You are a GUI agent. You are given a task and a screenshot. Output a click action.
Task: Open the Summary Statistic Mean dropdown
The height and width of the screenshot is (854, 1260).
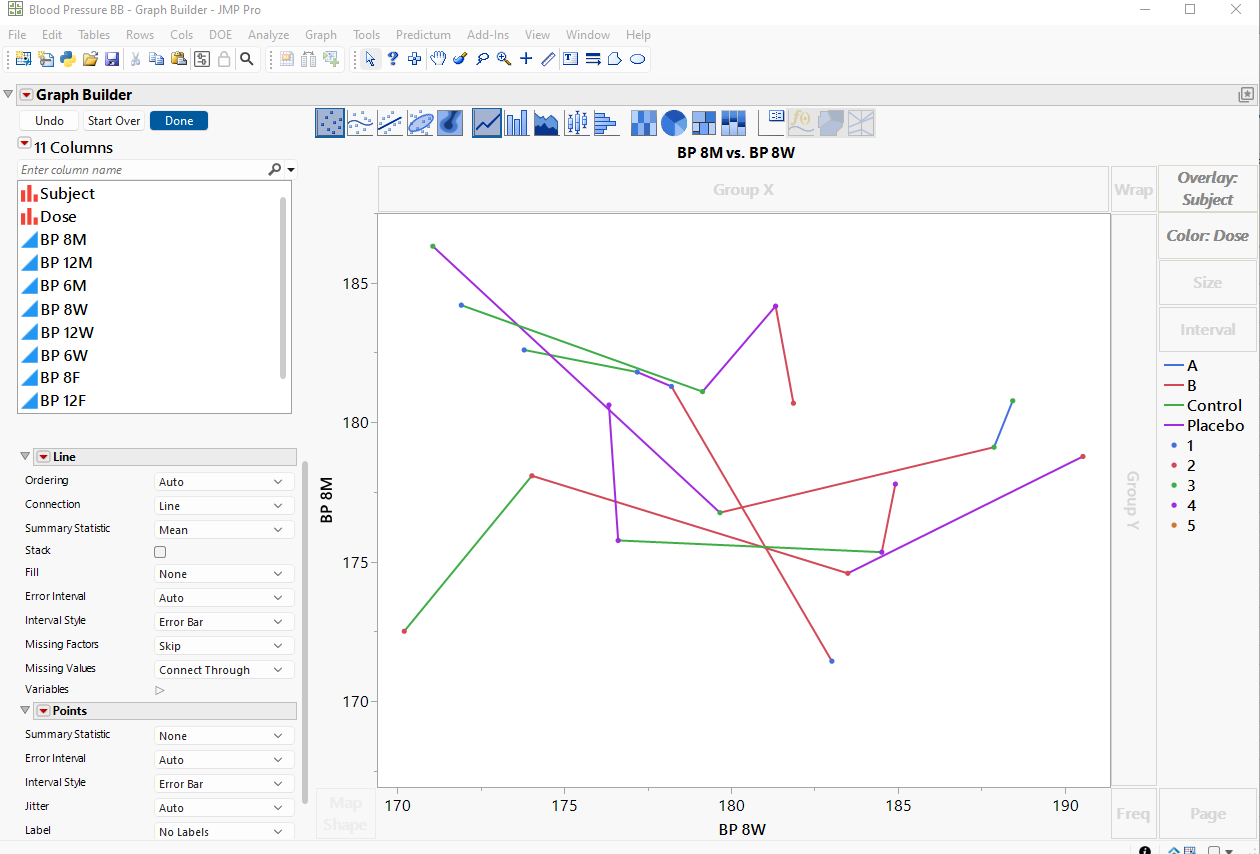tap(224, 530)
